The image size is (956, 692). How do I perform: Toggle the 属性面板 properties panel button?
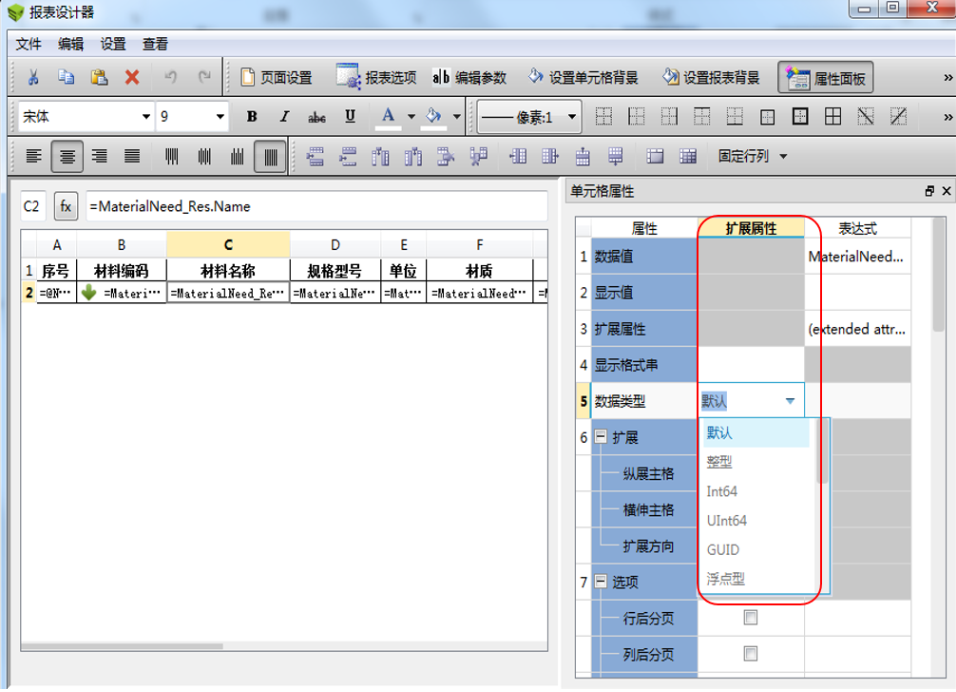tap(826, 77)
